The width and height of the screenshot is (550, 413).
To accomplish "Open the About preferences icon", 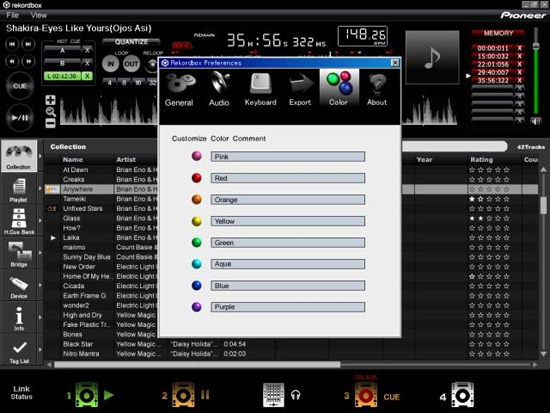I will coord(377,89).
